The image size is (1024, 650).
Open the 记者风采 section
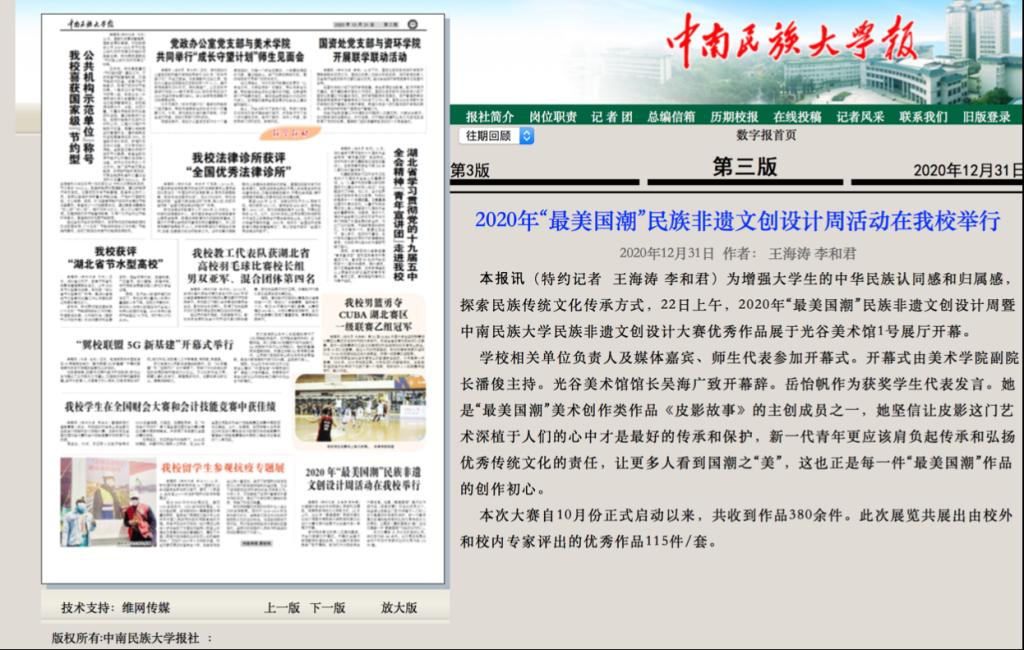click(860, 116)
